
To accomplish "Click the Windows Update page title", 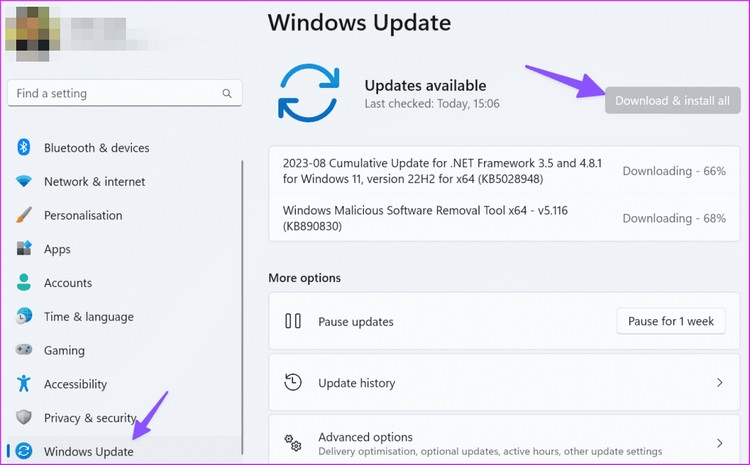I will pos(359,22).
